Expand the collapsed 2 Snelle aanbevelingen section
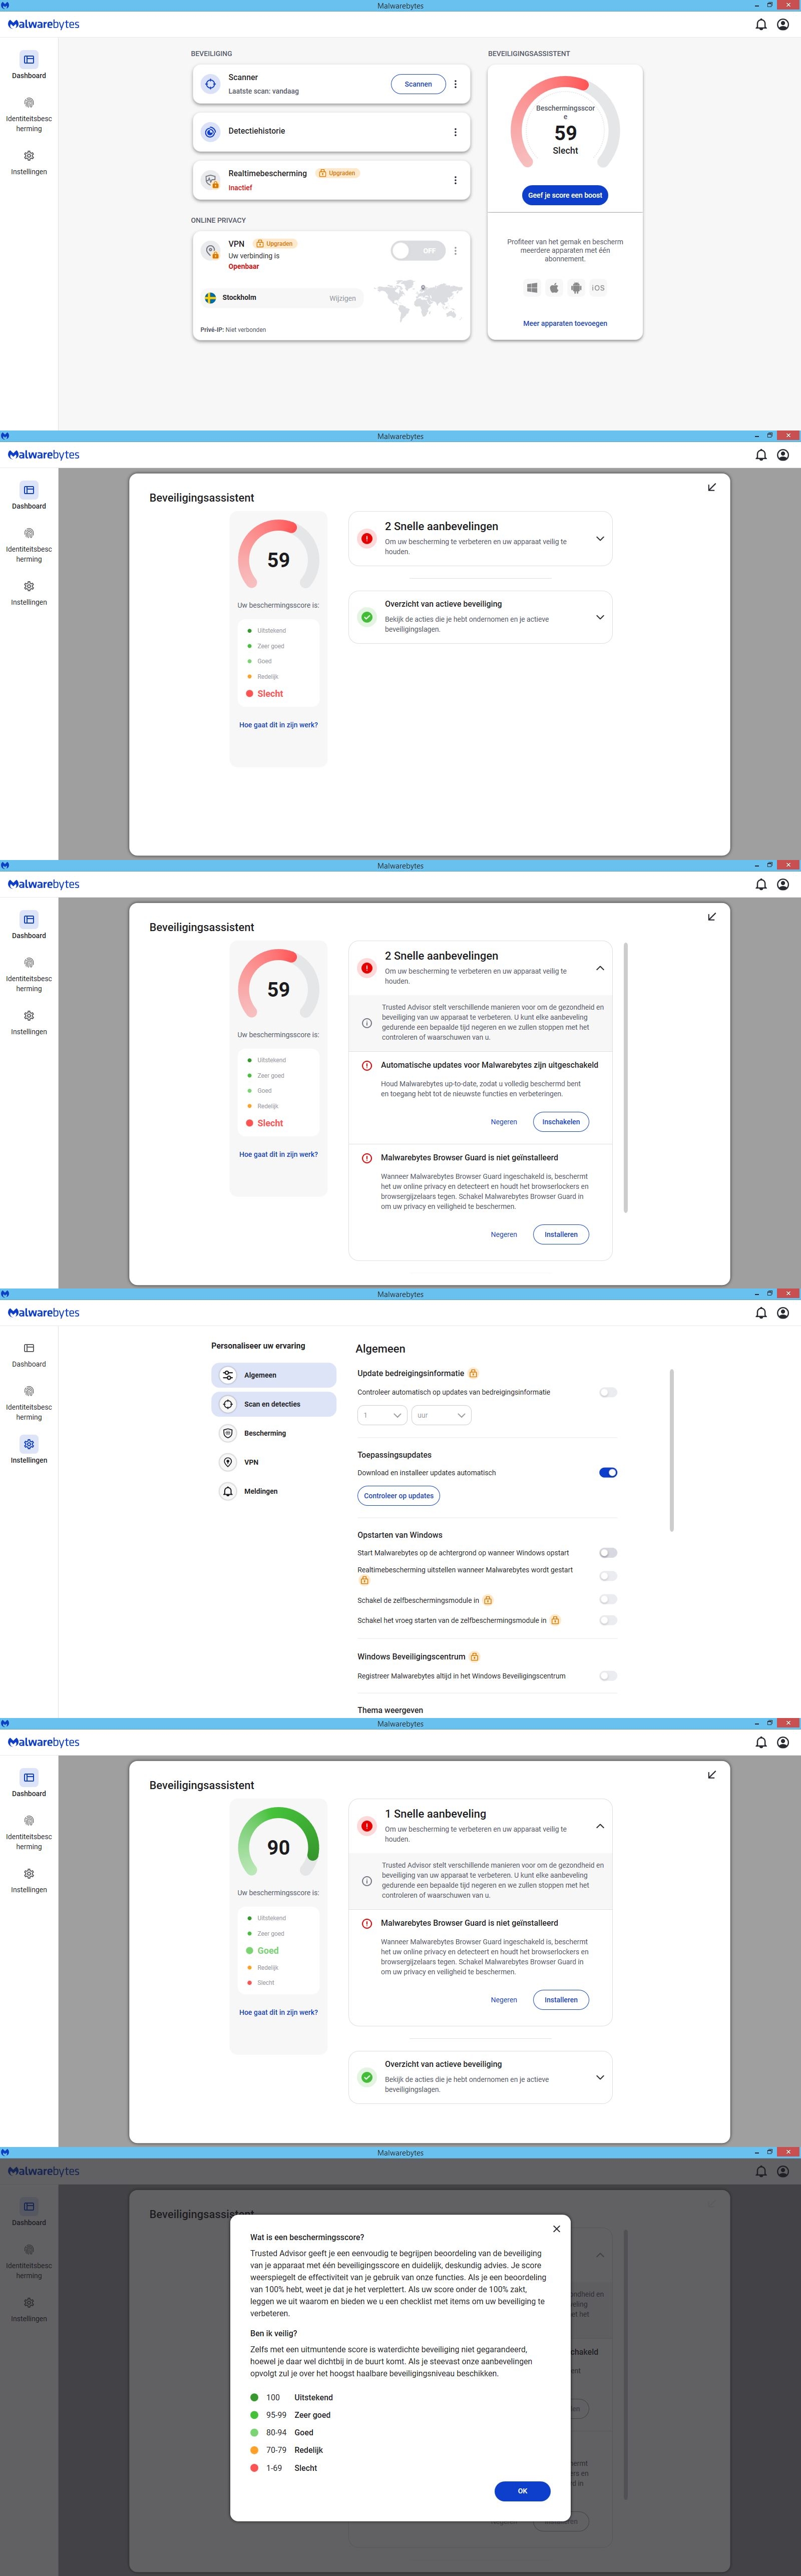Screen dimensions: 801x2576 point(600,538)
